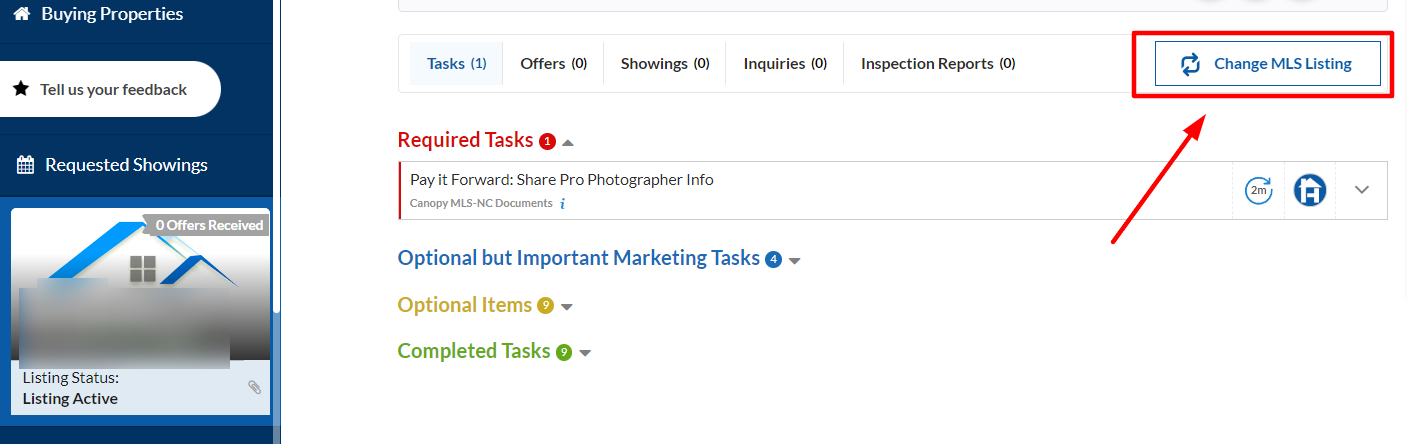Click the info icon beside Canopy MLS-NC Documents
Image resolution: width=1407 pixels, height=444 pixels.
click(563, 204)
